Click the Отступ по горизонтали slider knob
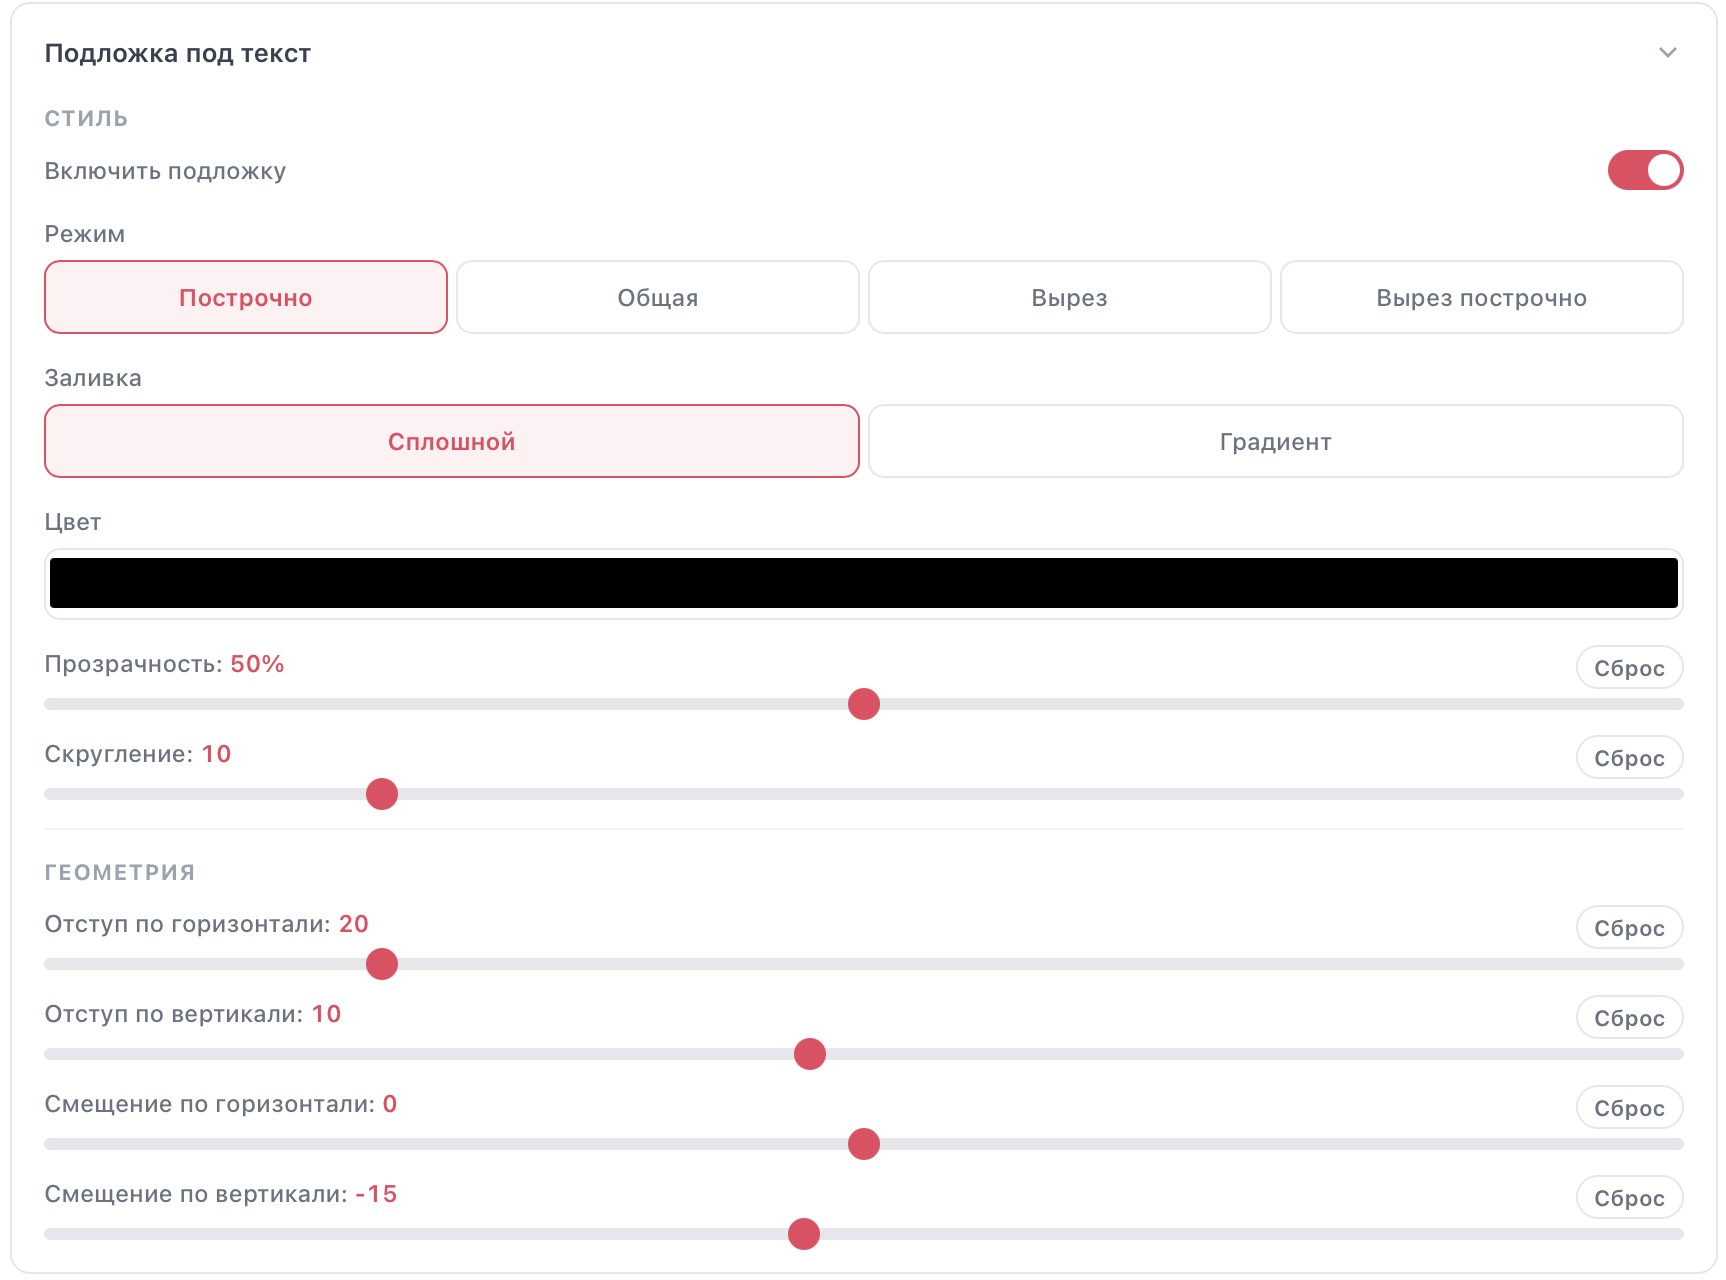The image size is (1726, 1280). 382,964
